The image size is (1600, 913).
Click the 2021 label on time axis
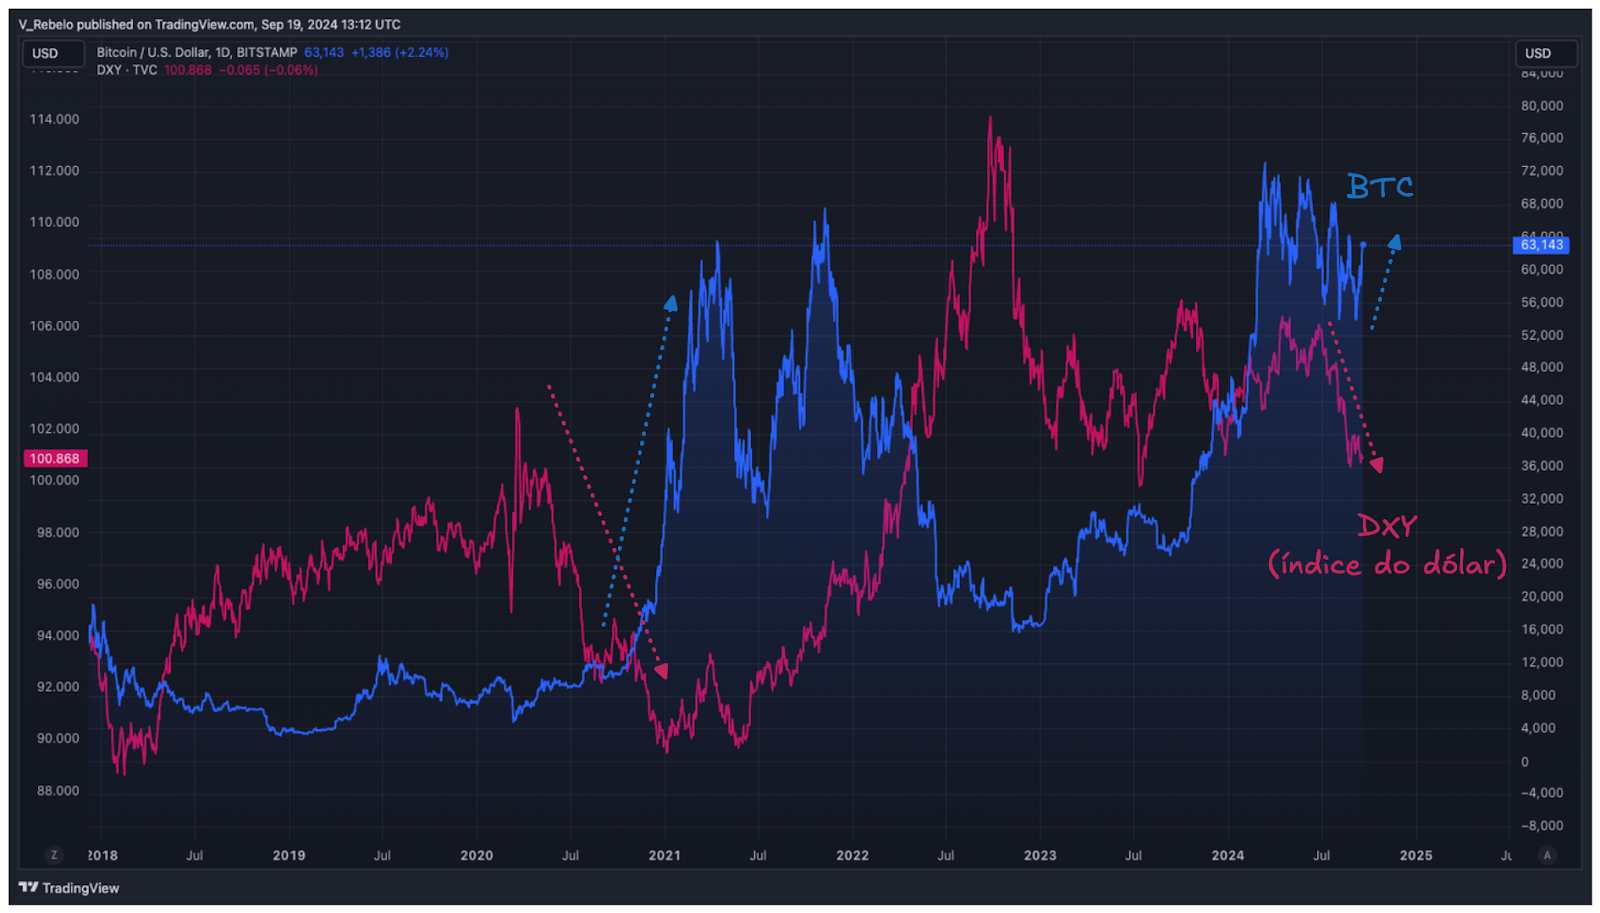tap(664, 855)
